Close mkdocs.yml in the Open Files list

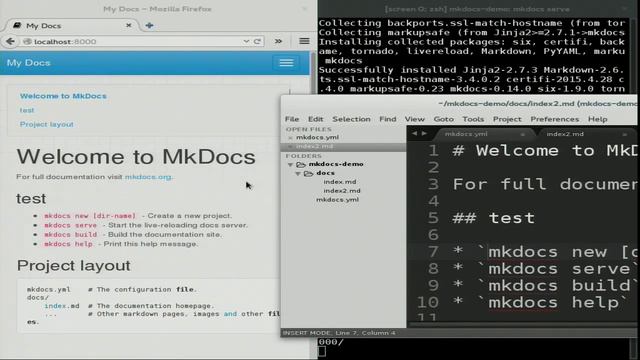pyautogui.click(x=290, y=138)
